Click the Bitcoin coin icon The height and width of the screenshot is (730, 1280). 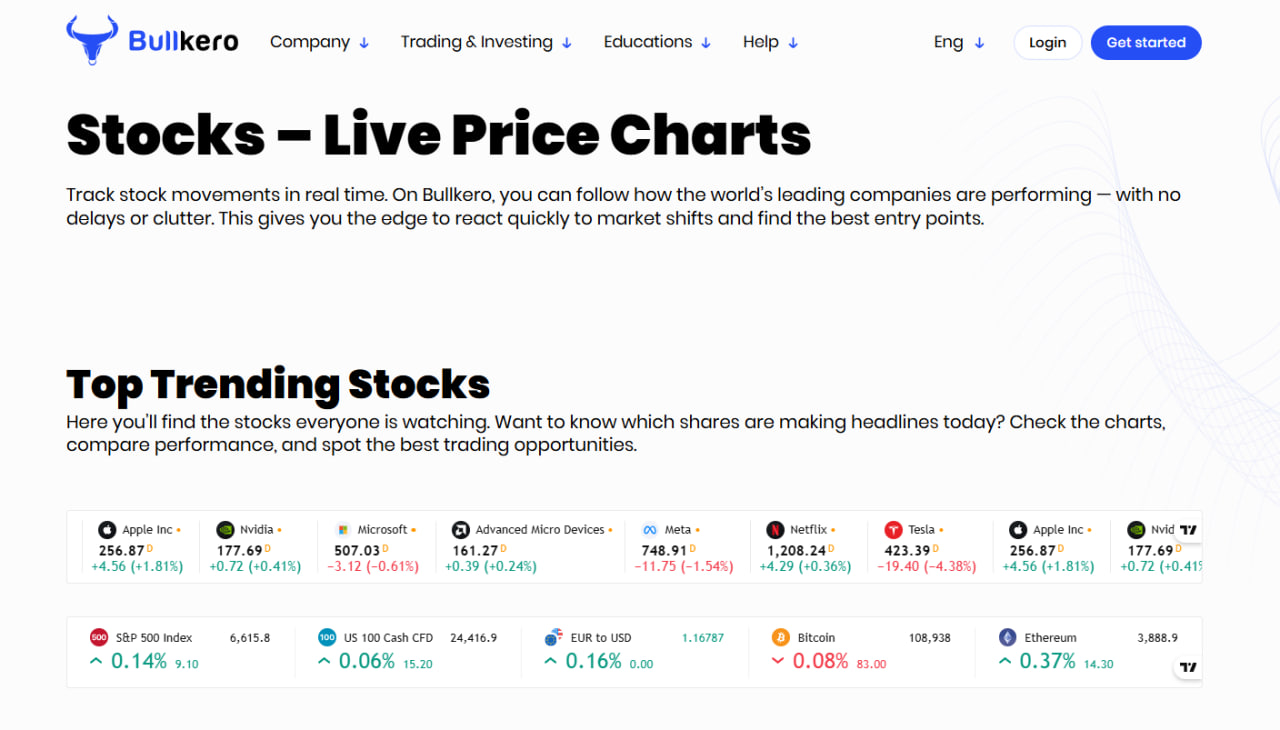click(781, 638)
